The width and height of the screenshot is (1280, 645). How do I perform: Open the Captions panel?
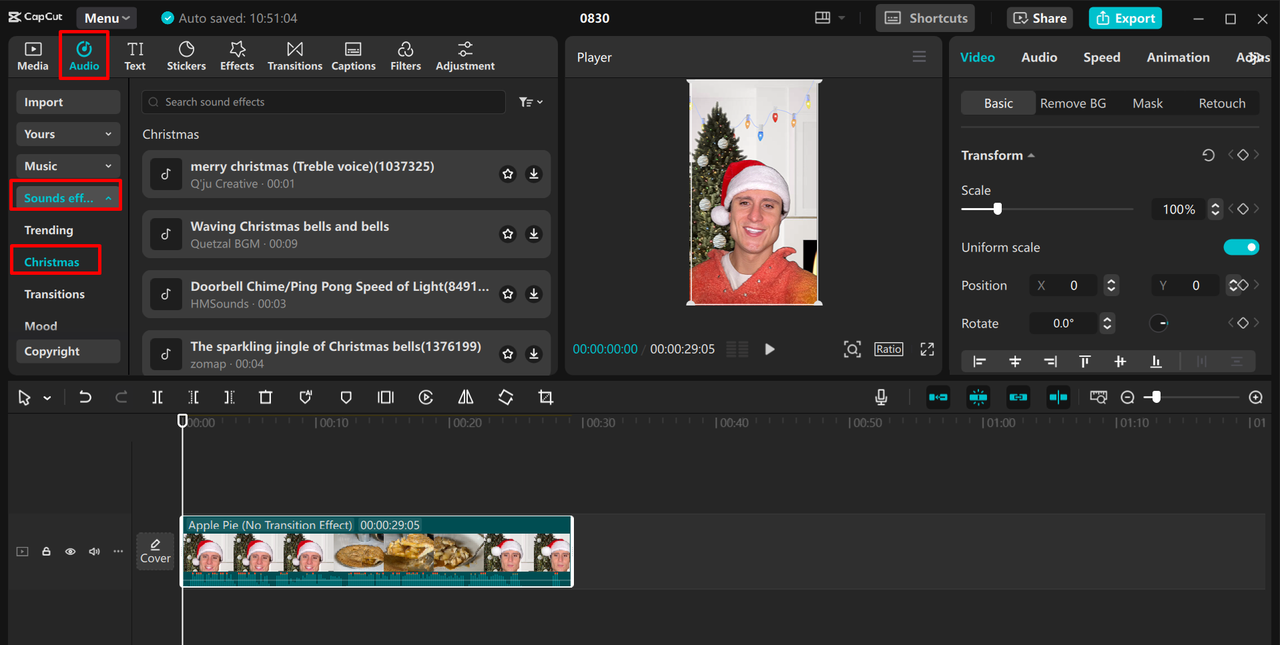(353, 56)
